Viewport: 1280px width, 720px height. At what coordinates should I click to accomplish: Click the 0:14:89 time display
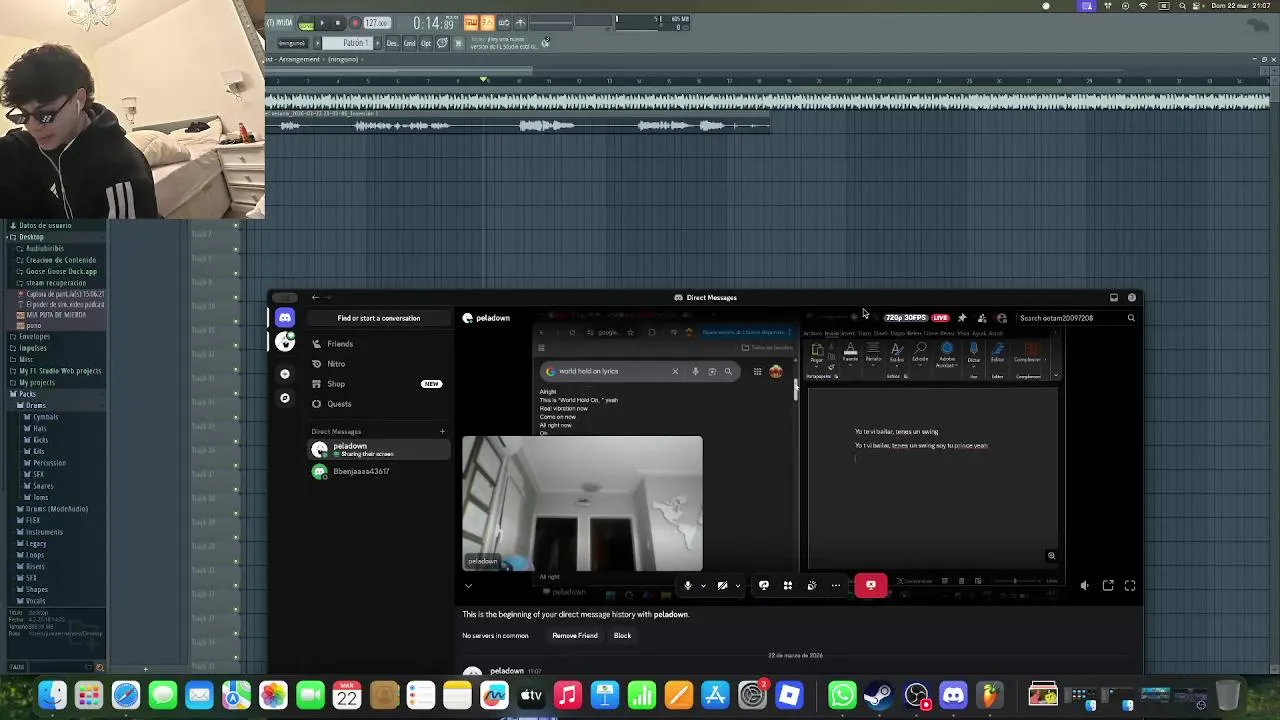434,23
